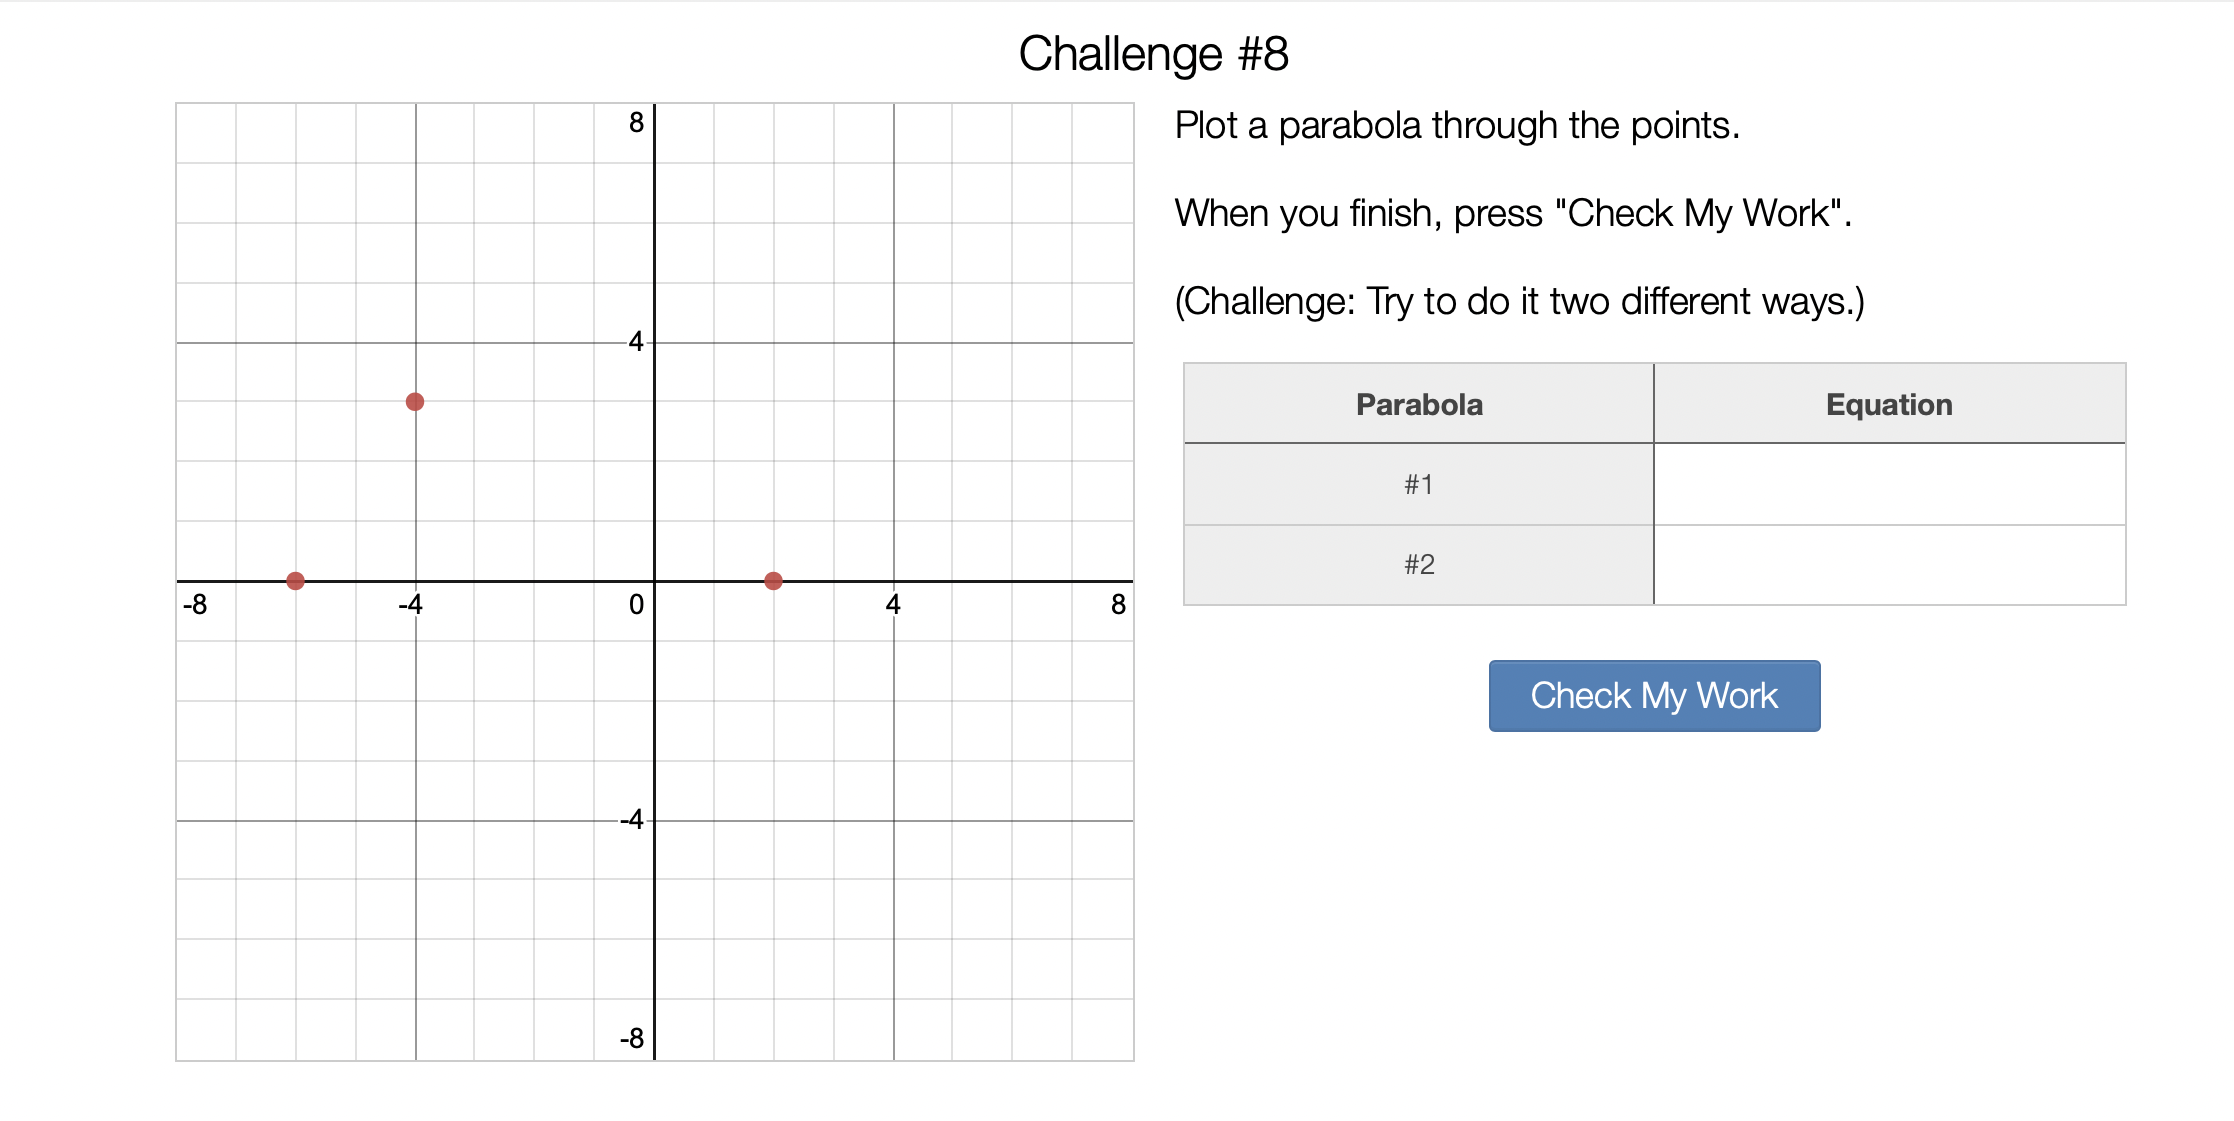
Task: Click the positive 4 label on the x-axis
Action: point(893,604)
